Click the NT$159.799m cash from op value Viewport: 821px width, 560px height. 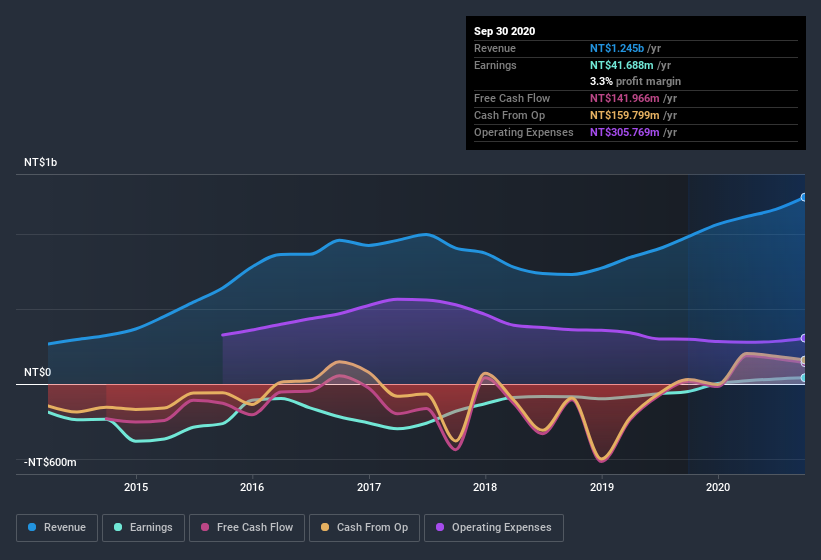625,115
